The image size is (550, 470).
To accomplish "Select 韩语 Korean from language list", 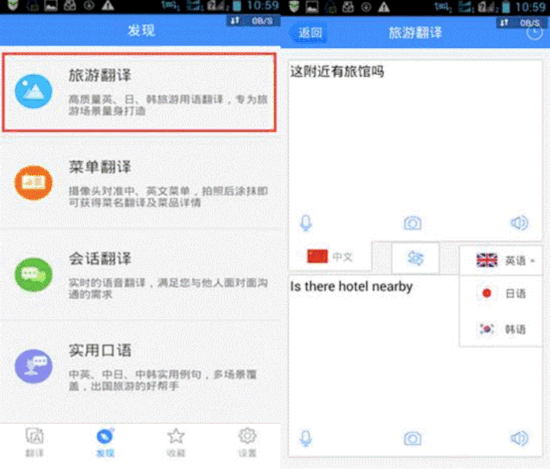I will pyautogui.click(x=501, y=329).
